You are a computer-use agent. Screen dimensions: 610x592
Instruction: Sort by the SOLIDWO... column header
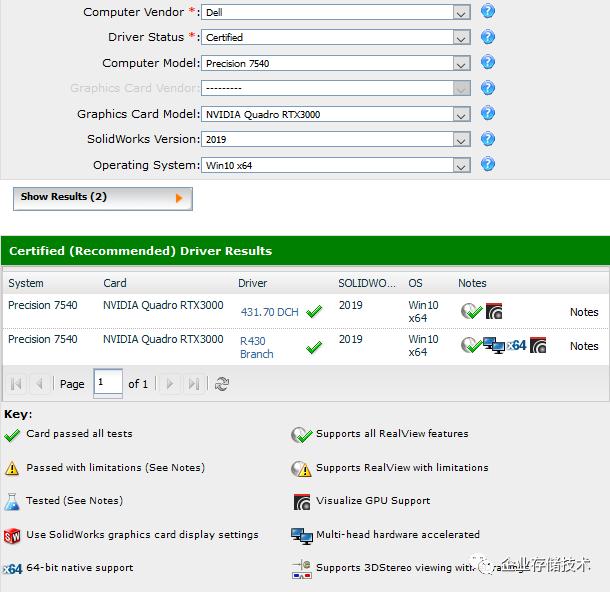pyautogui.click(x=367, y=283)
